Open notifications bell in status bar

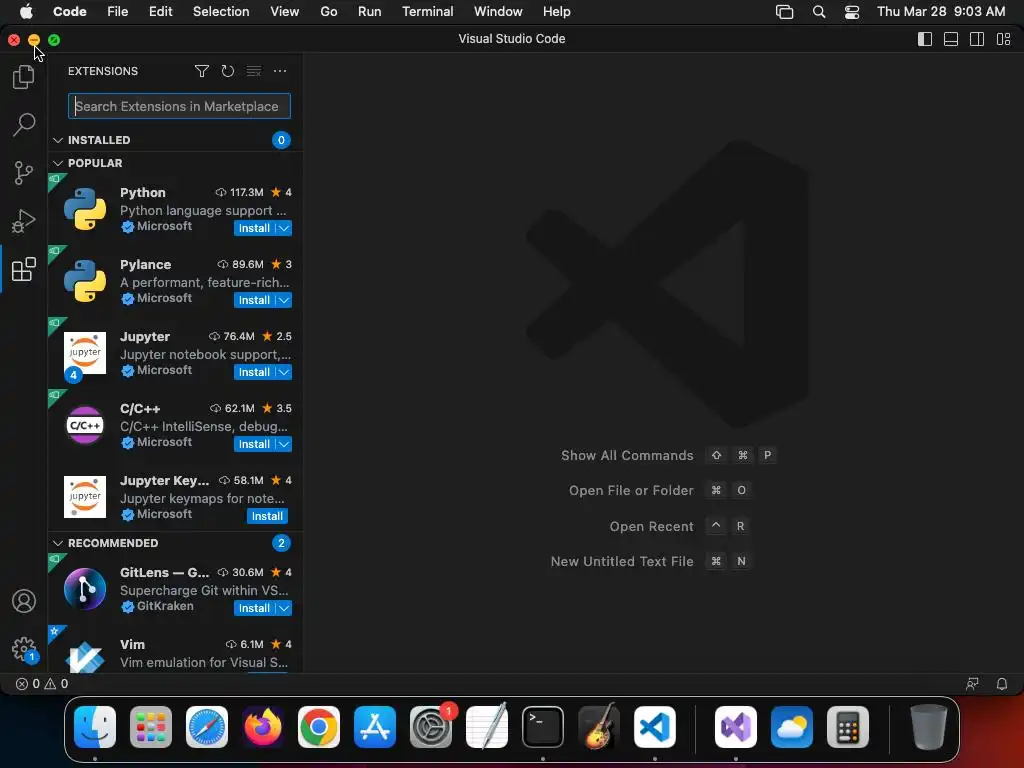1002,684
